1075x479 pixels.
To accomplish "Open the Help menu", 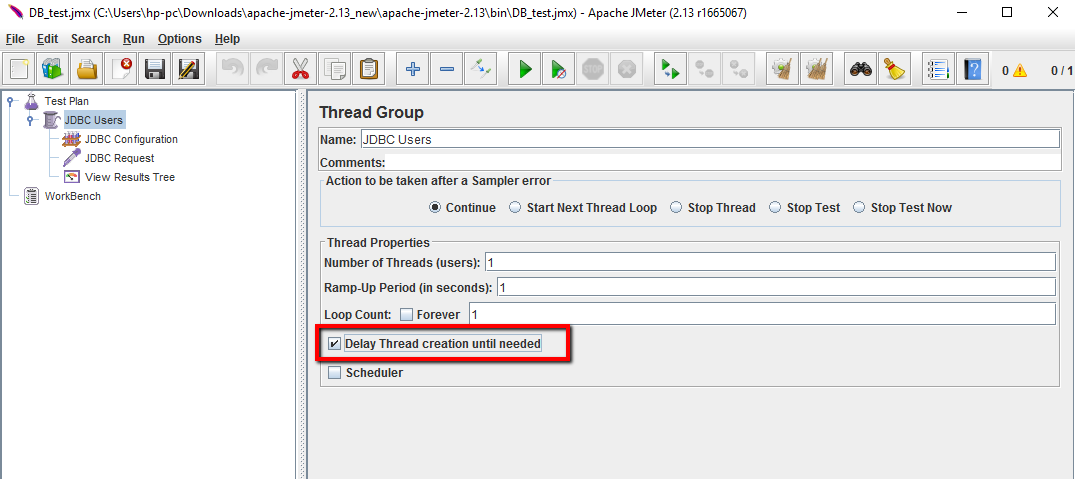I will 227,39.
